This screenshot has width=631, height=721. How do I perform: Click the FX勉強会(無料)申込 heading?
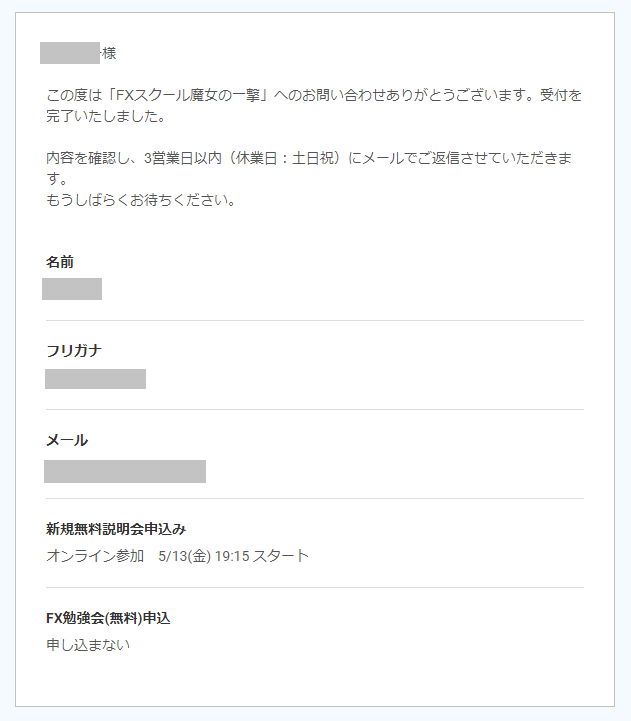click(108, 618)
